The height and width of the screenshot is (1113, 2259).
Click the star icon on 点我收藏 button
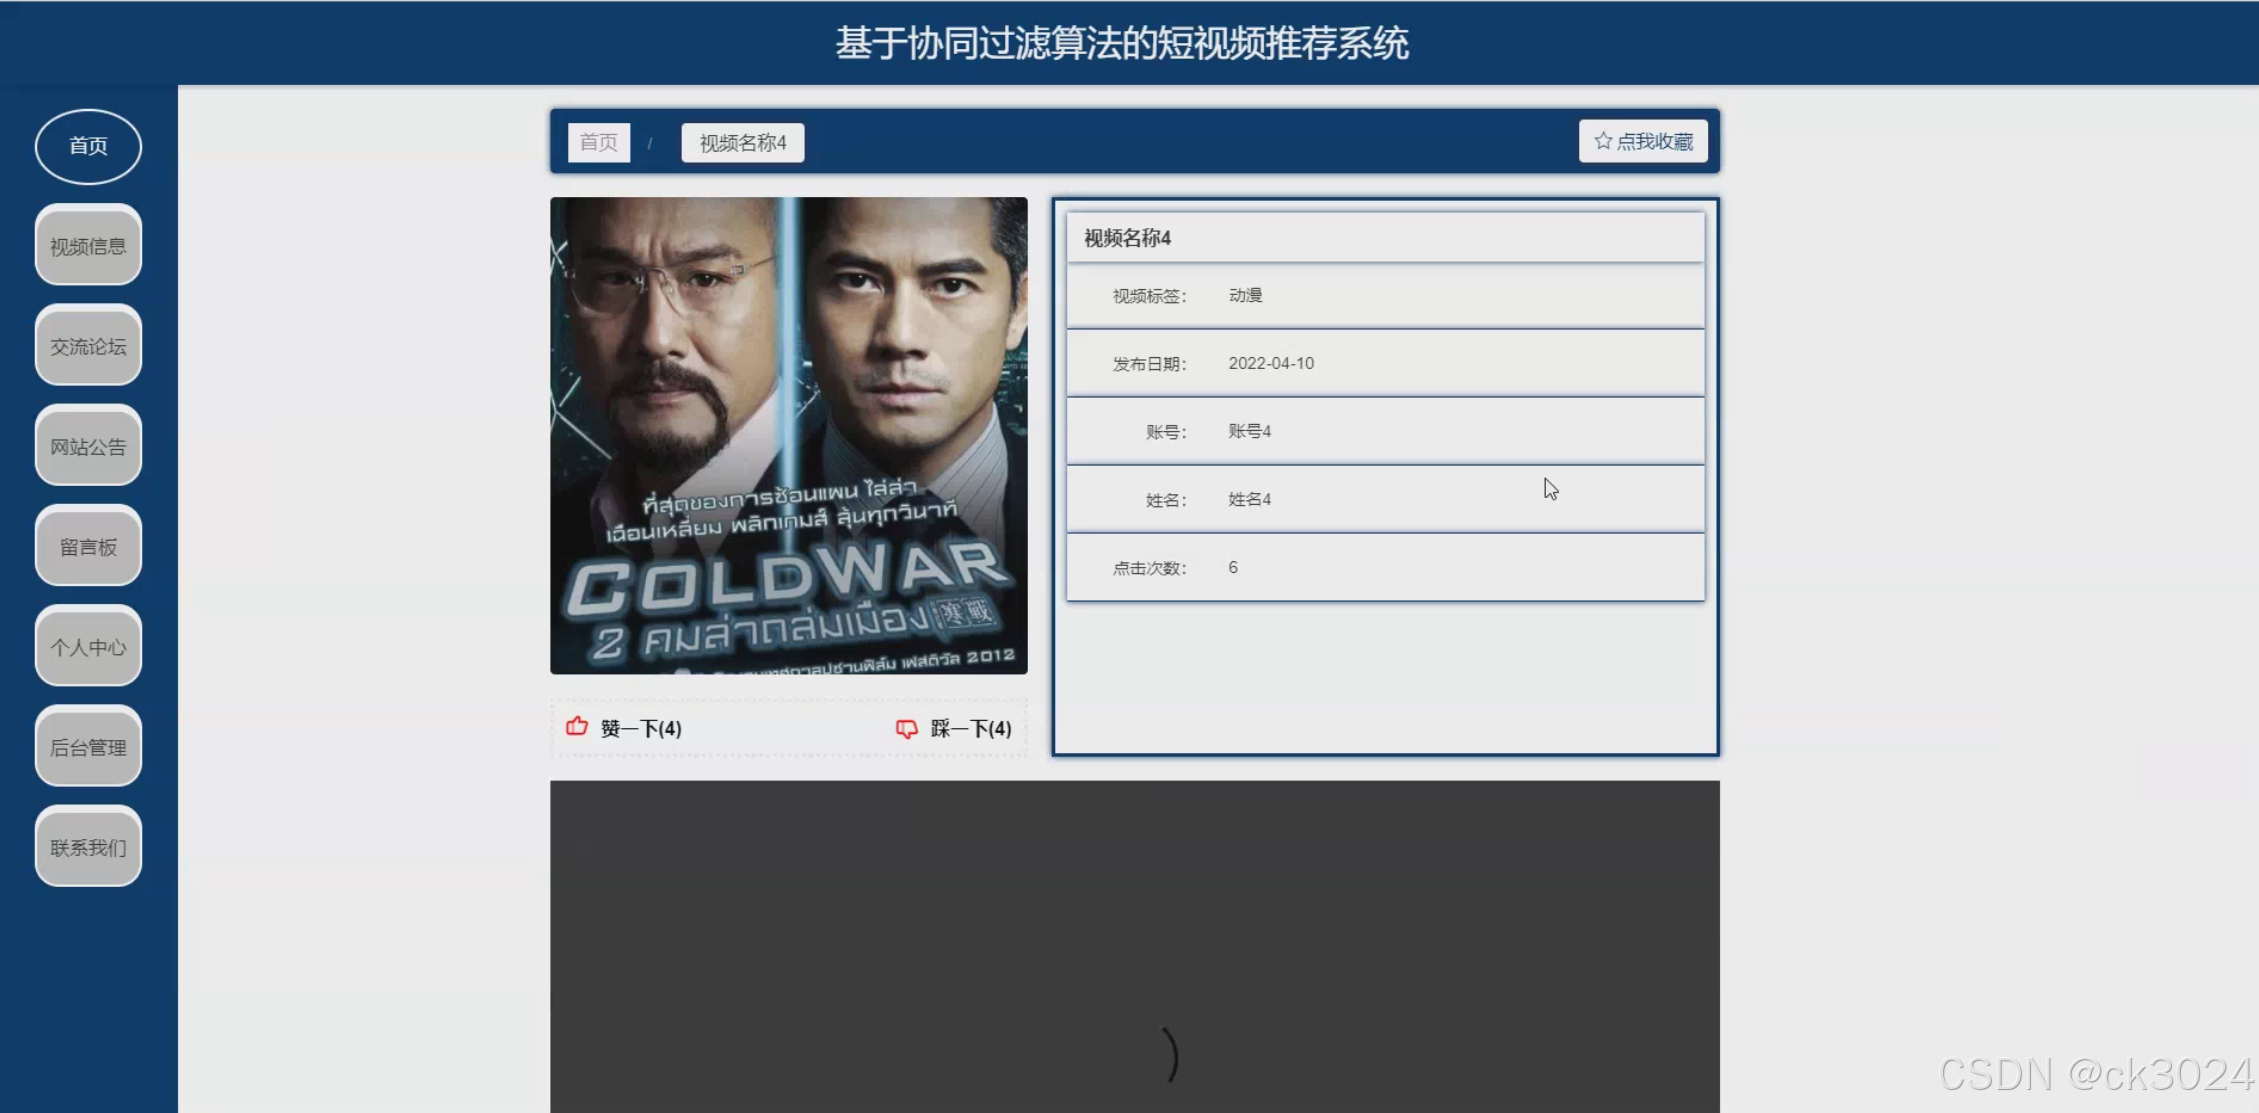point(1602,141)
